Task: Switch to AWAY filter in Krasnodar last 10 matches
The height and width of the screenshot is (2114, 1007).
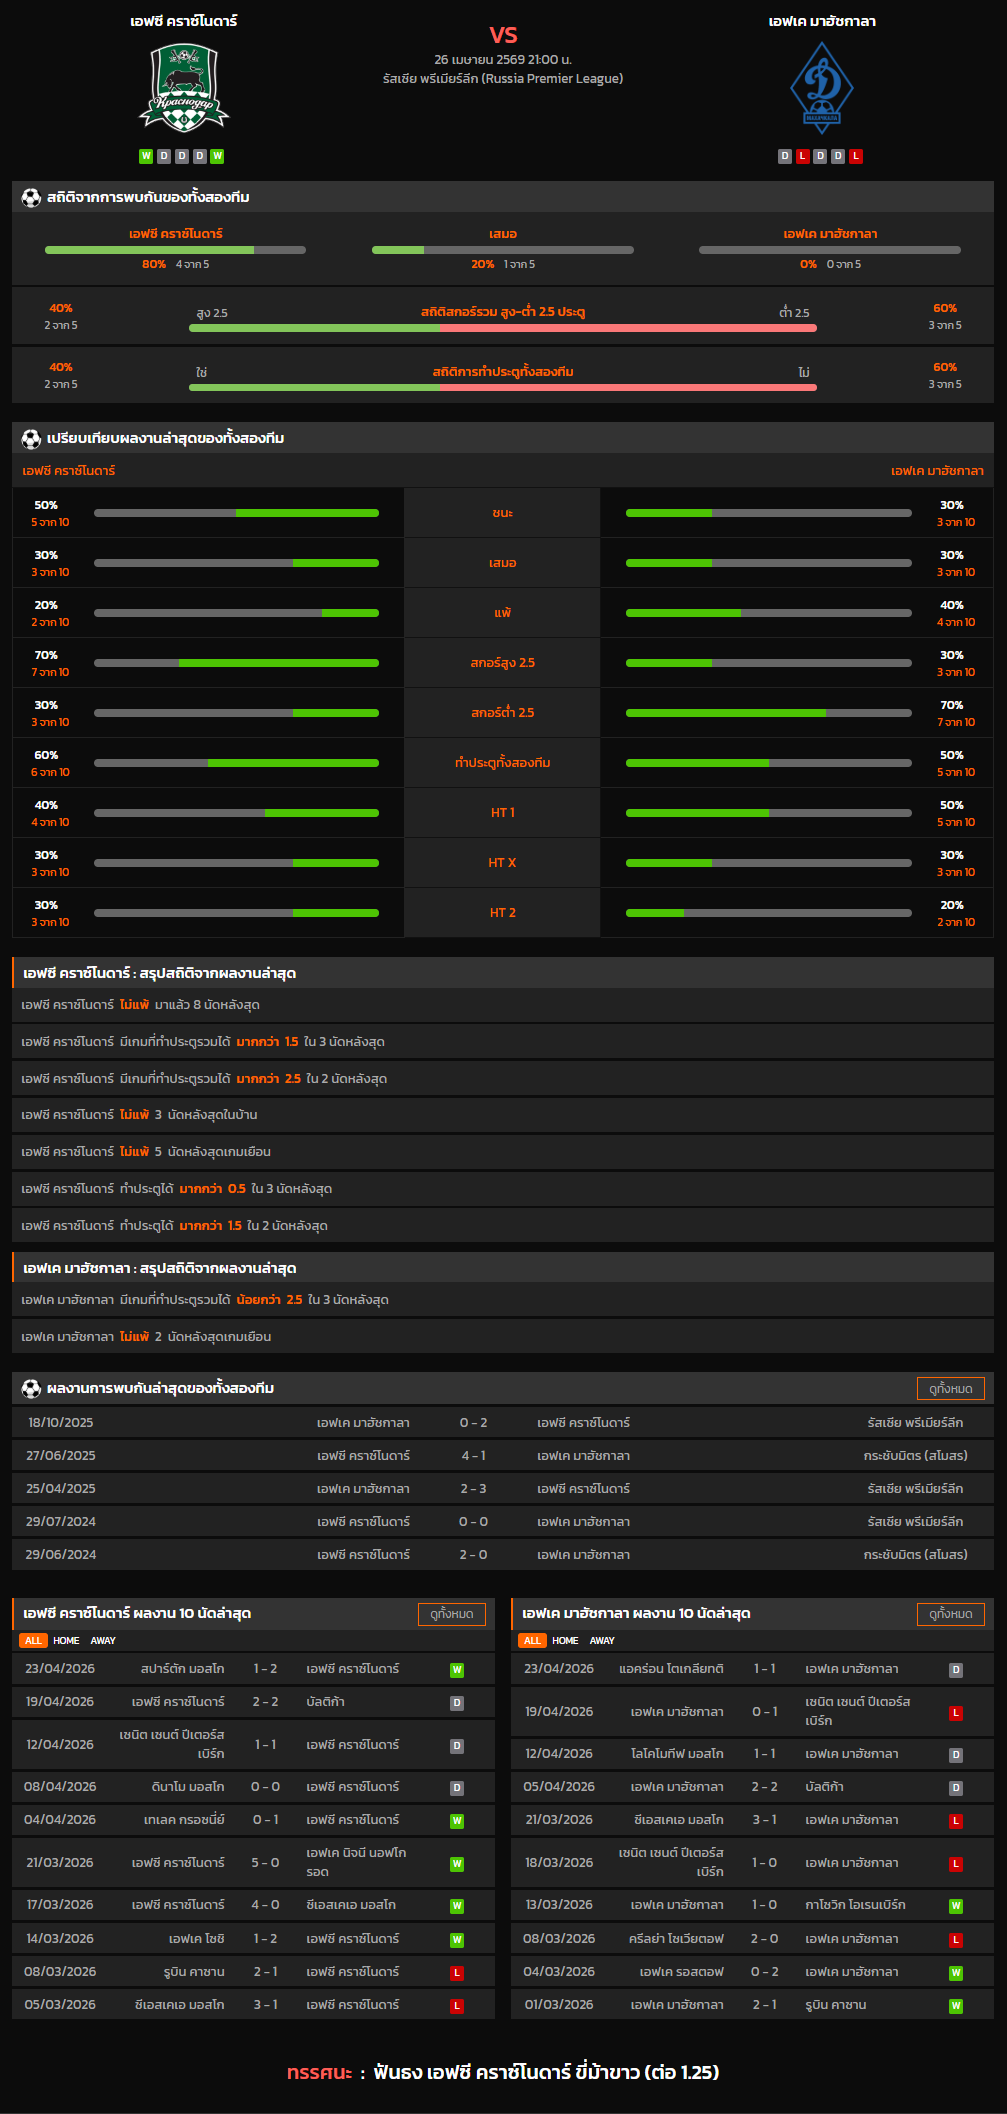Action: coord(103,1641)
